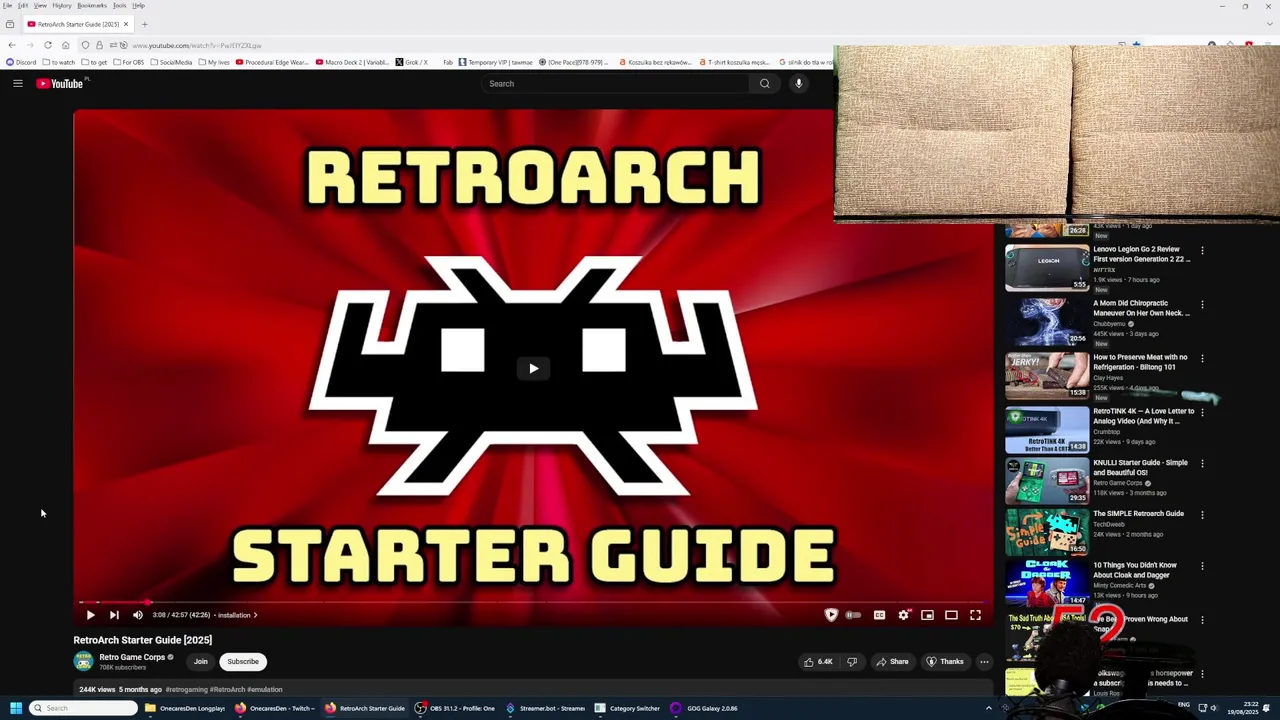
Task: Skip to the next video
Action: 114,615
